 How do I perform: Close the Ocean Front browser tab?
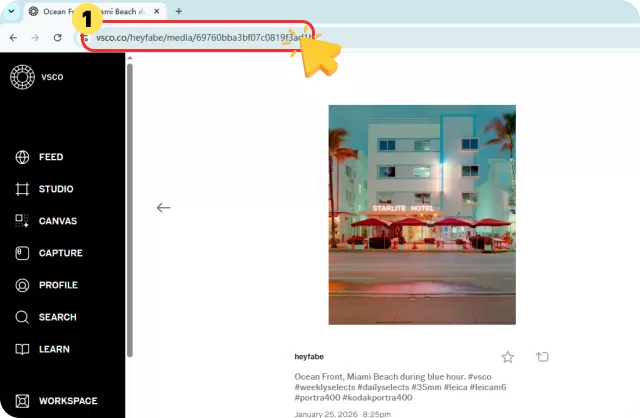pos(156,11)
